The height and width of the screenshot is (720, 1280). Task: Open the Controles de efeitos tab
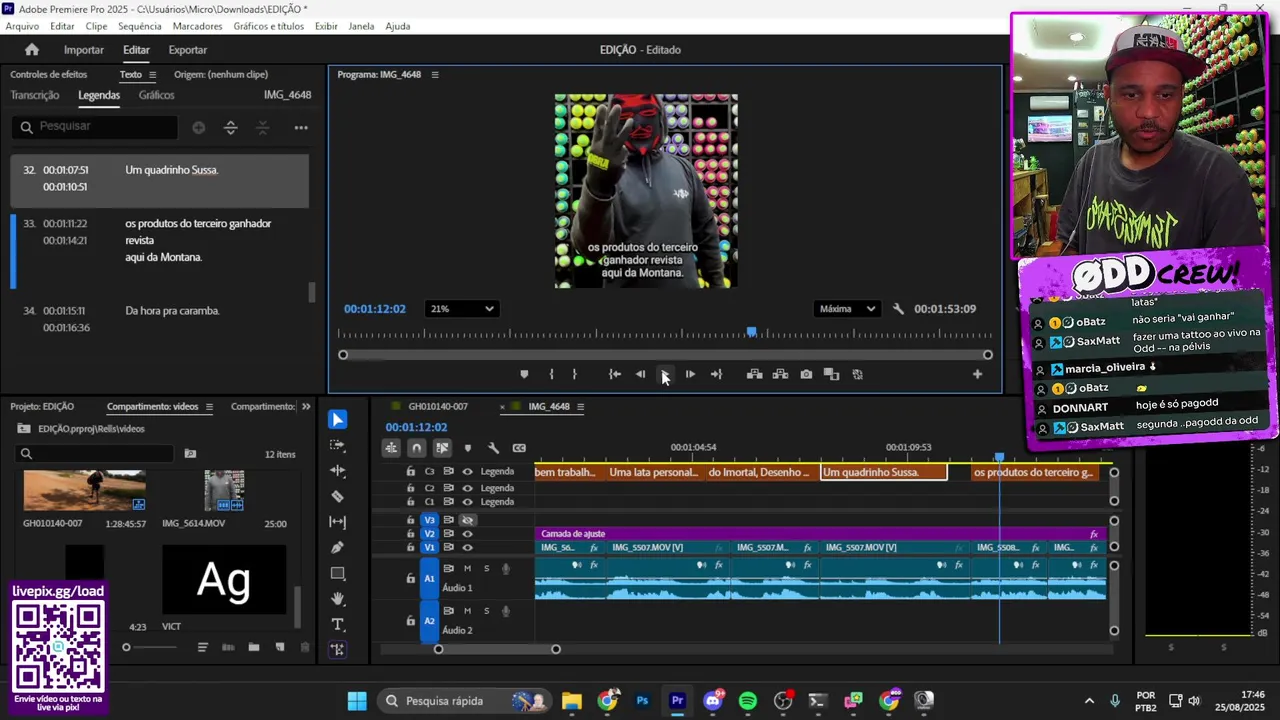click(49, 75)
